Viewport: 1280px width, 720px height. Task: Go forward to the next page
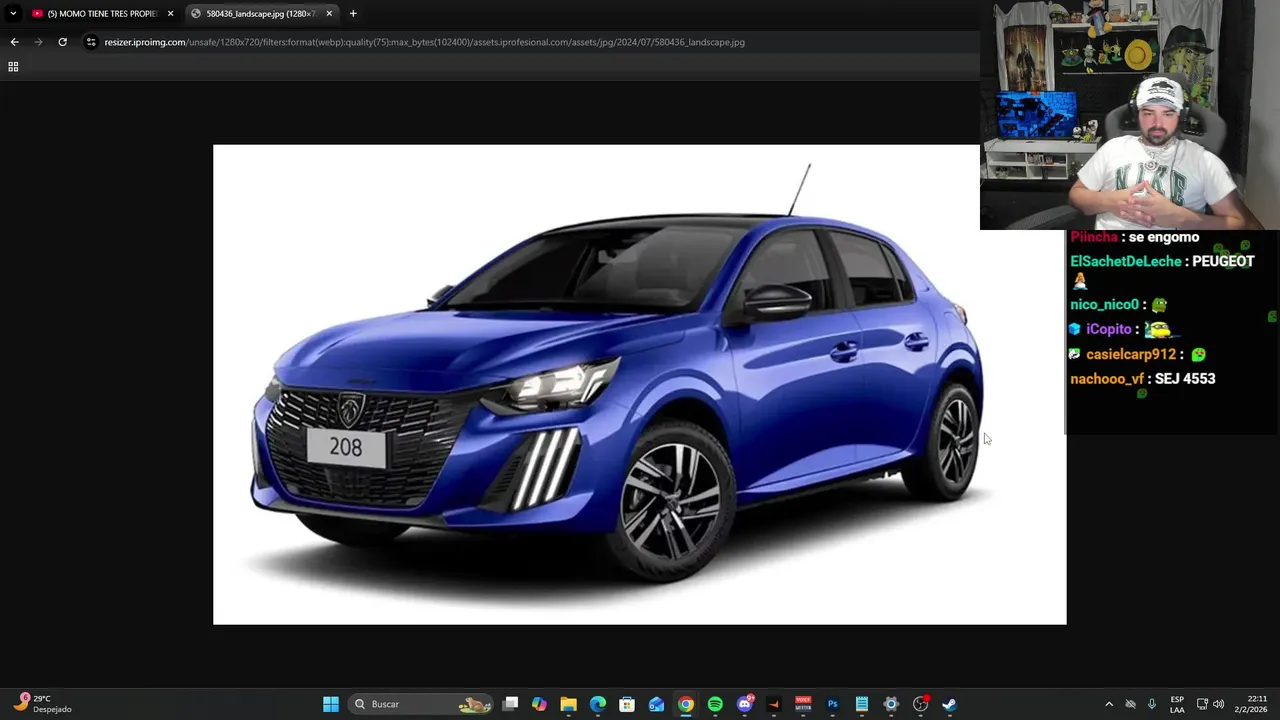click(38, 42)
